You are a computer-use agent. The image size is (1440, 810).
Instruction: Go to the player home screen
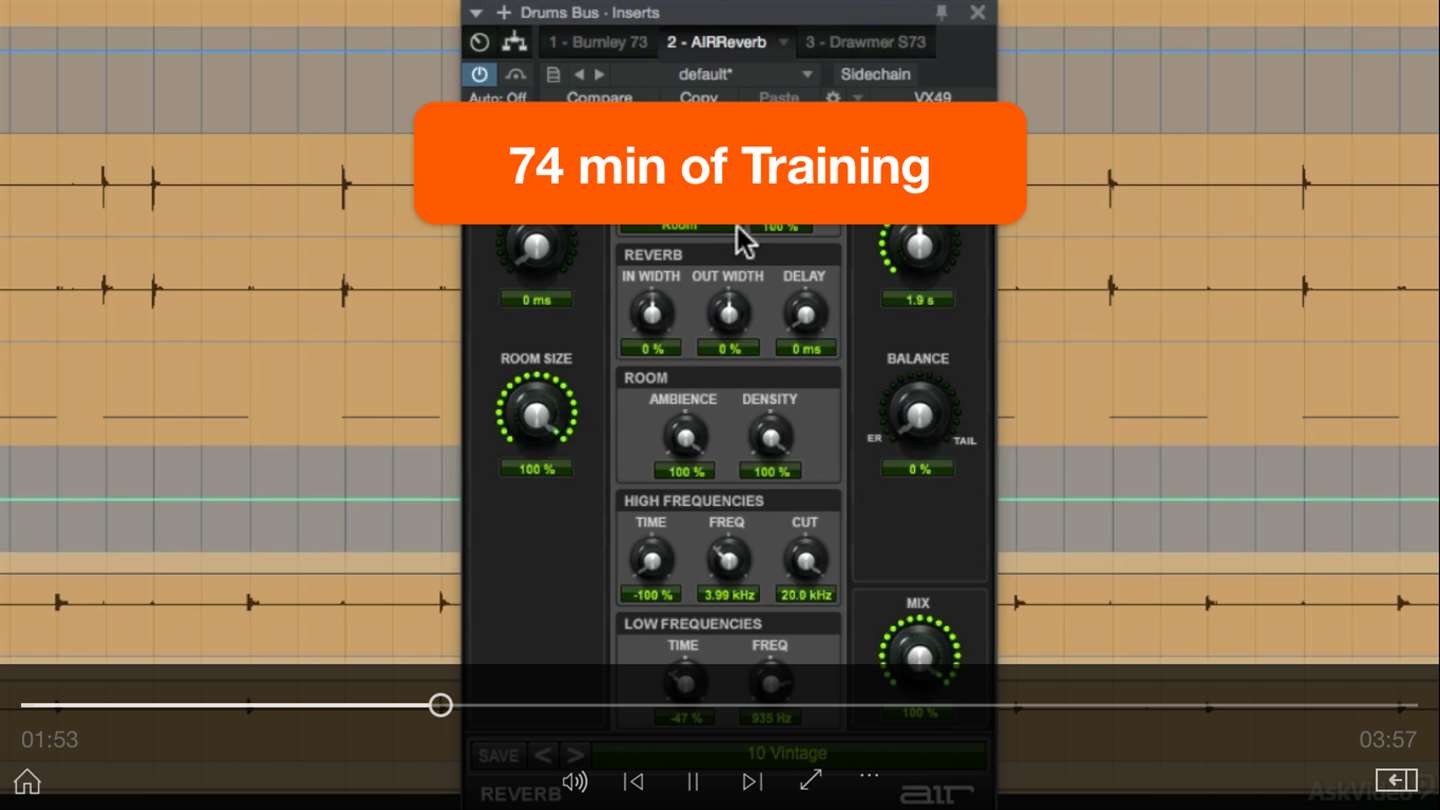click(27, 781)
